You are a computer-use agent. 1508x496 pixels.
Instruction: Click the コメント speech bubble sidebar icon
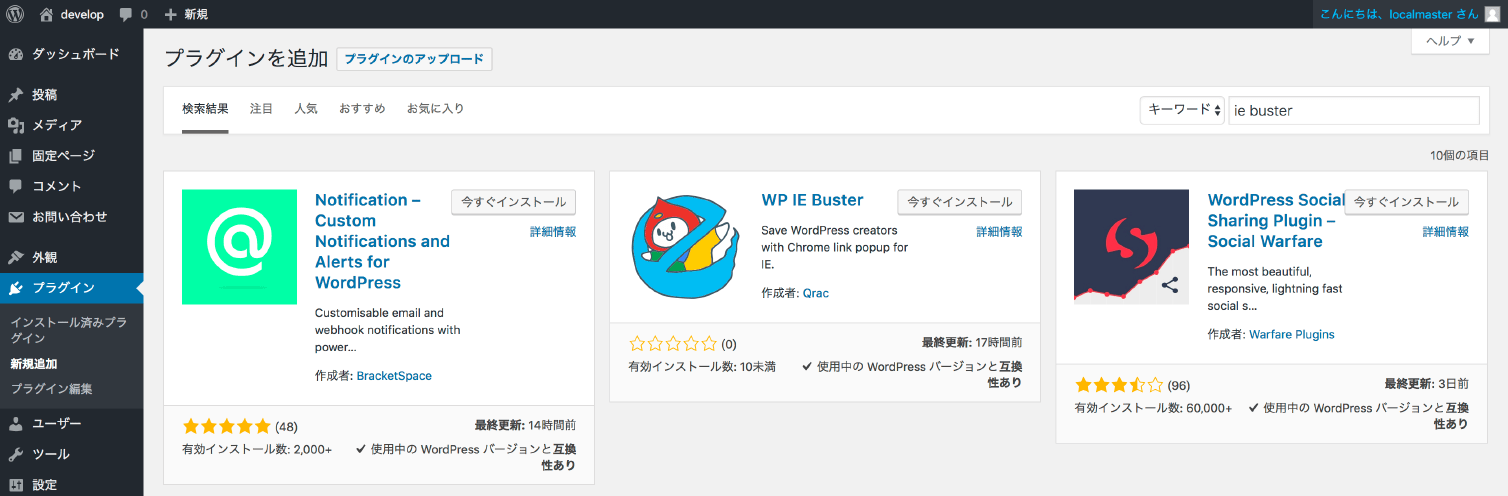pyautogui.click(x=16, y=186)
